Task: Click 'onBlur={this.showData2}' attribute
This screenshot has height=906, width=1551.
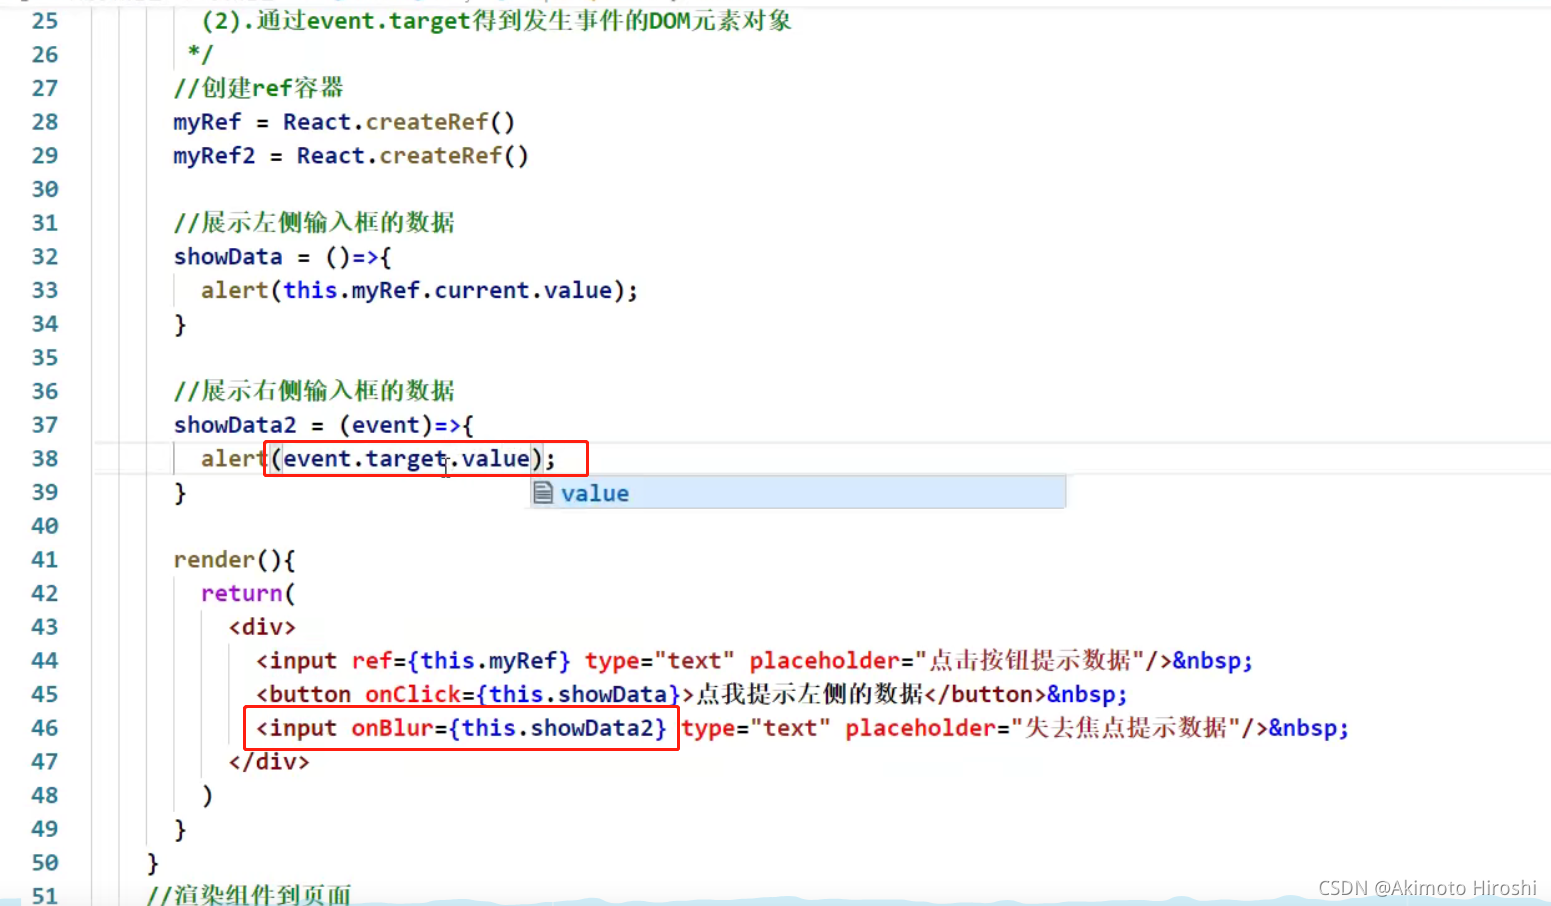Action: click(509, 728)
